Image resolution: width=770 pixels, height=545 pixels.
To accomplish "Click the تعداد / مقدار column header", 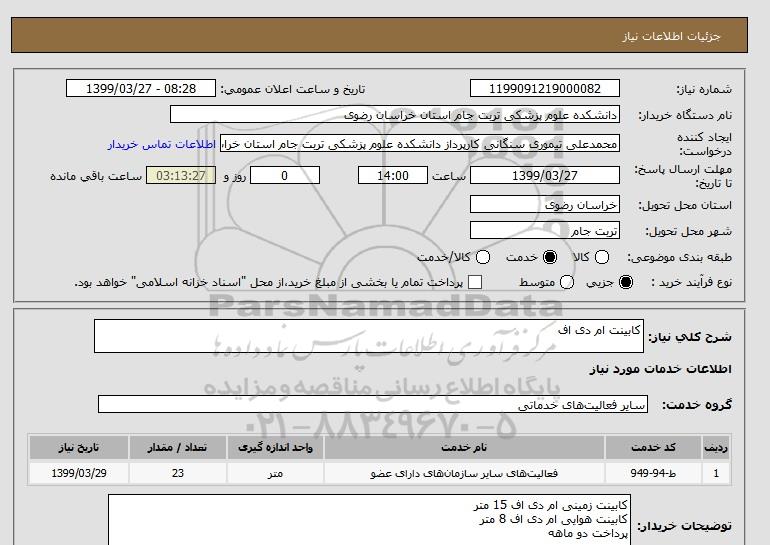I will [x=178, y=447].
